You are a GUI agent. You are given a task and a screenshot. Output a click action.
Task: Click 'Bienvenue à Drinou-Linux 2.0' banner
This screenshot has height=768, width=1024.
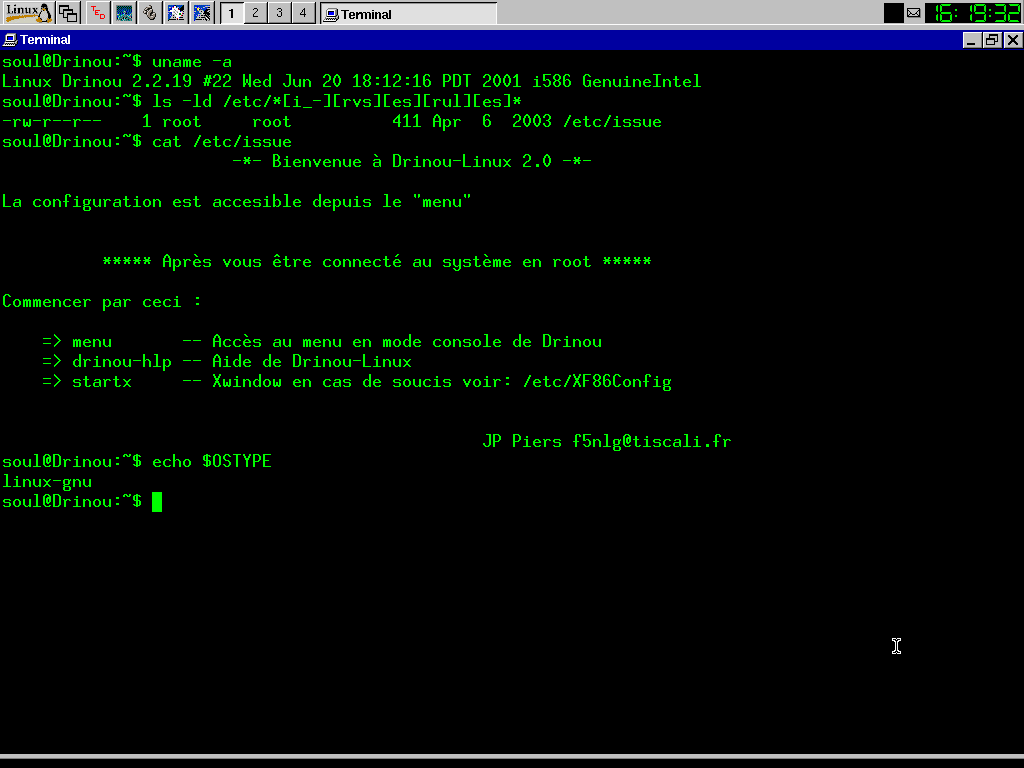point(411,162)
